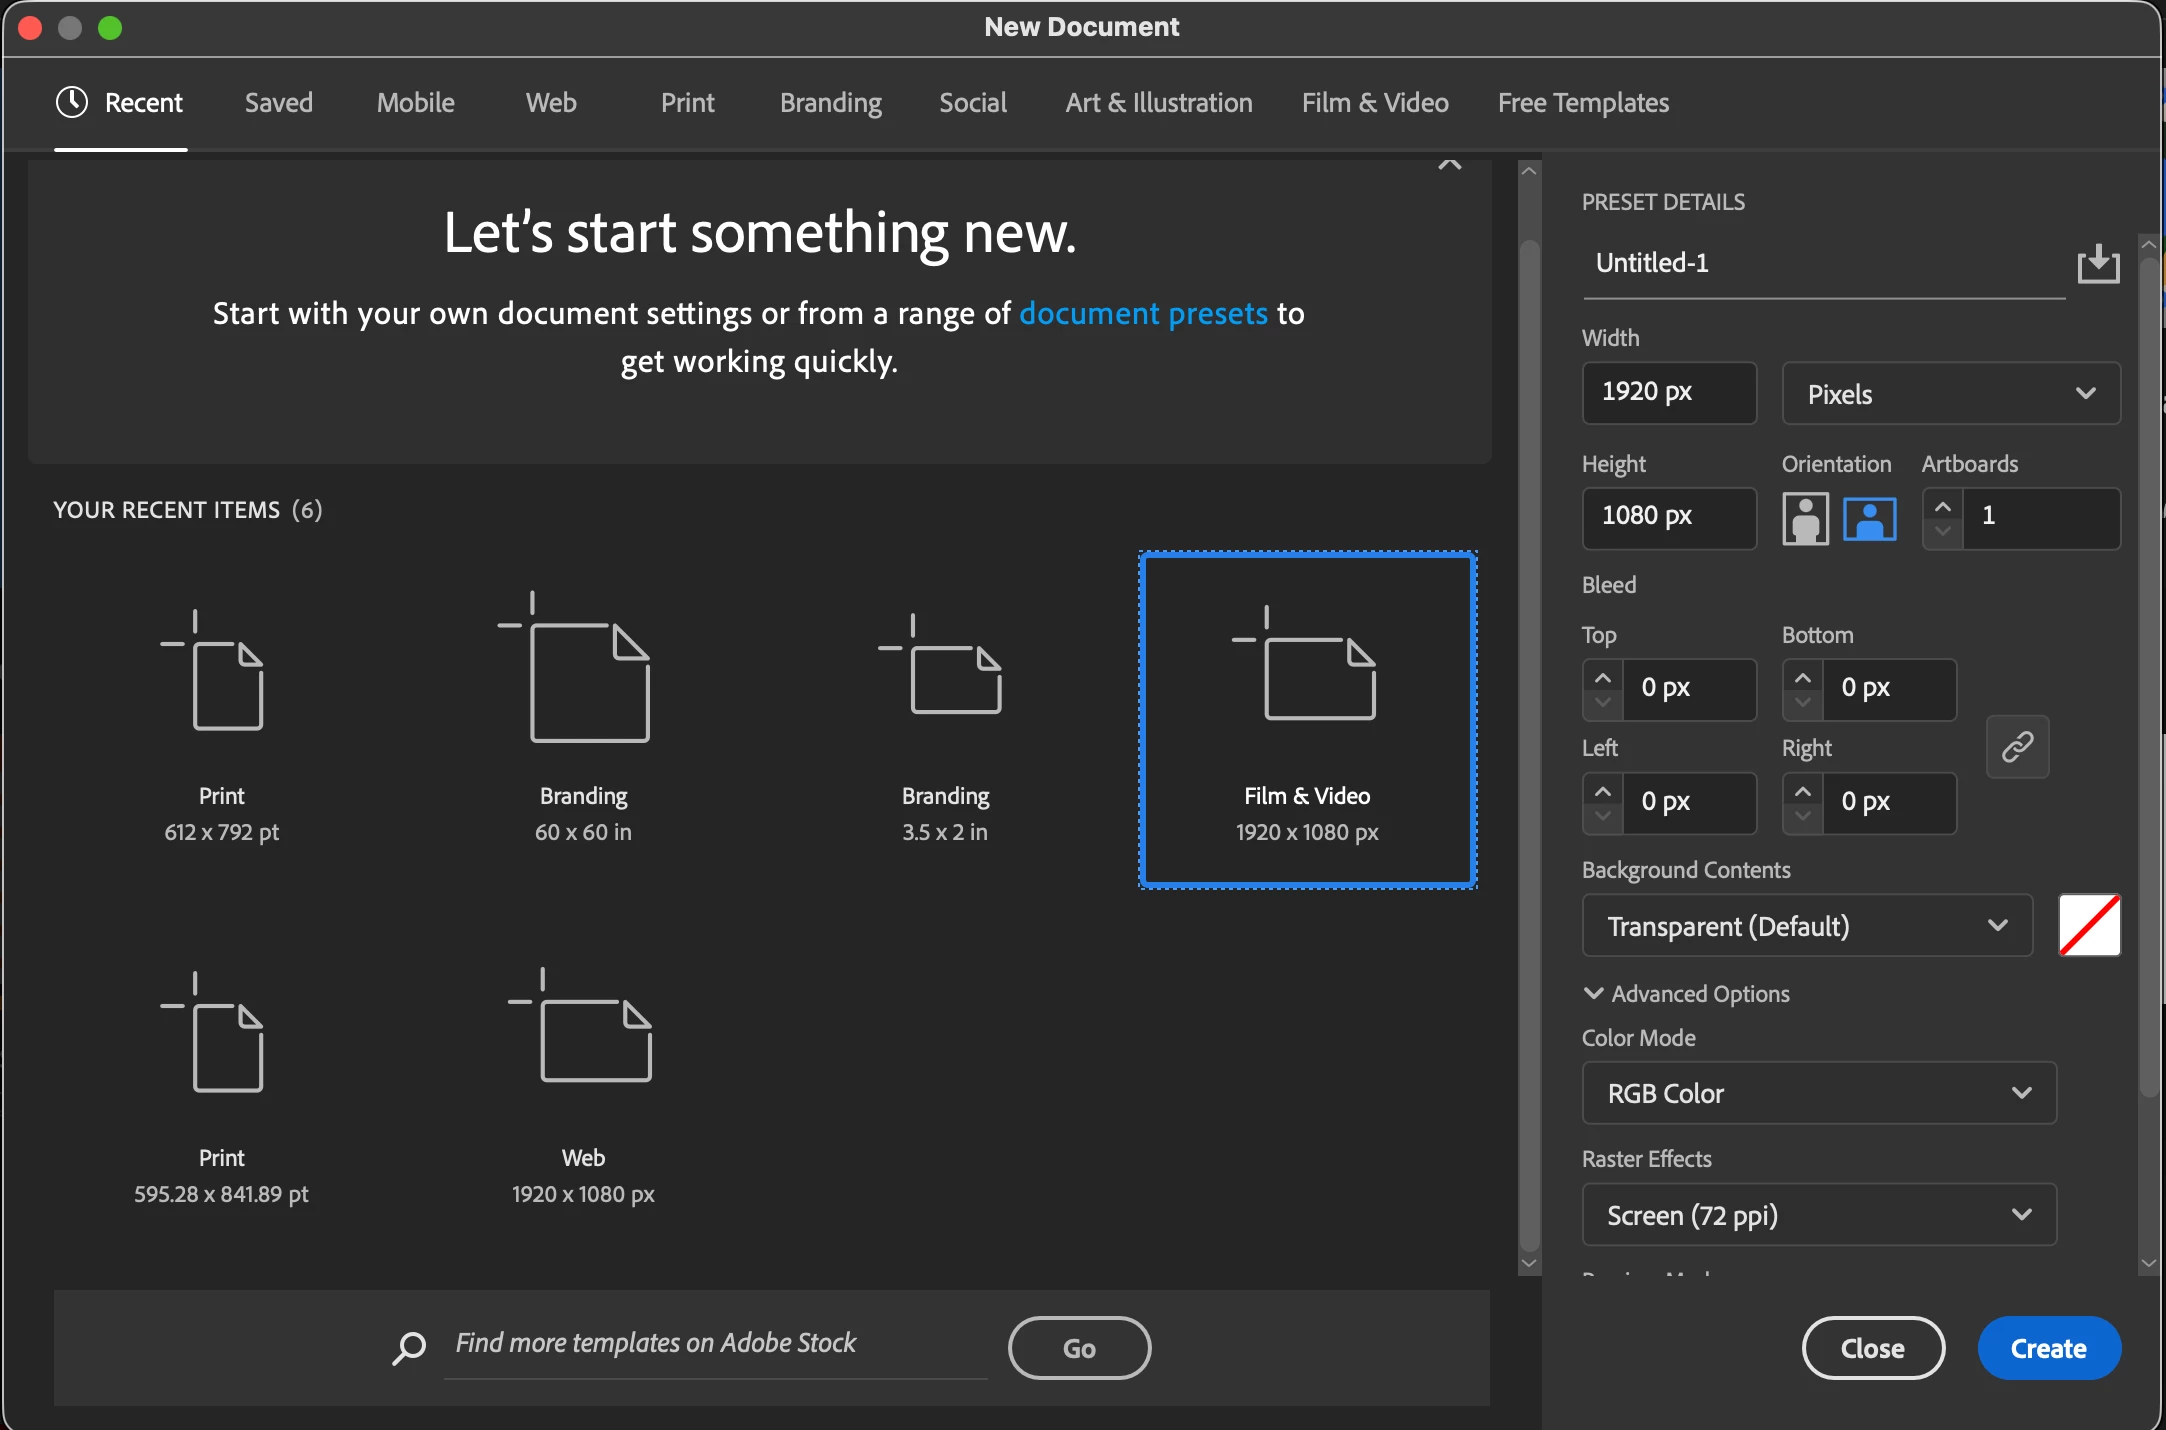The image size is (2166, 1430).
Task: Choose the Print 612 x 792 pt preset
Action: pyautogui.click(x=221, y=720)
